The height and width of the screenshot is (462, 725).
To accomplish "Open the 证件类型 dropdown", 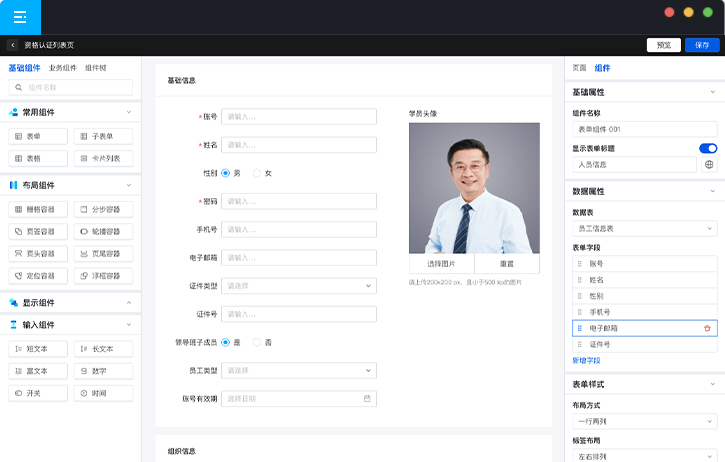I will tap(298, 285).
